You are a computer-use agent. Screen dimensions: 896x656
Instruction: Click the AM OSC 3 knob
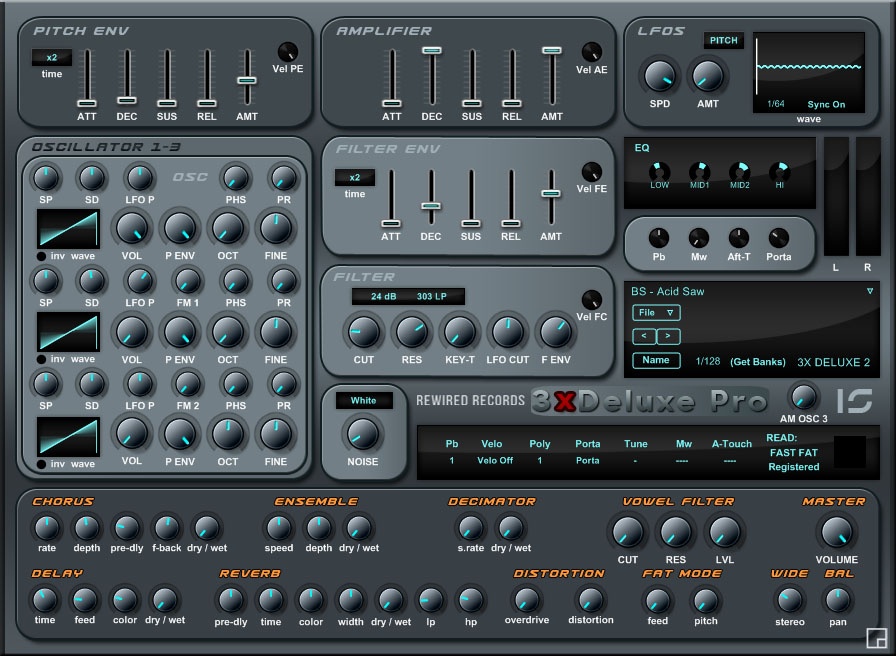(804, 399)
